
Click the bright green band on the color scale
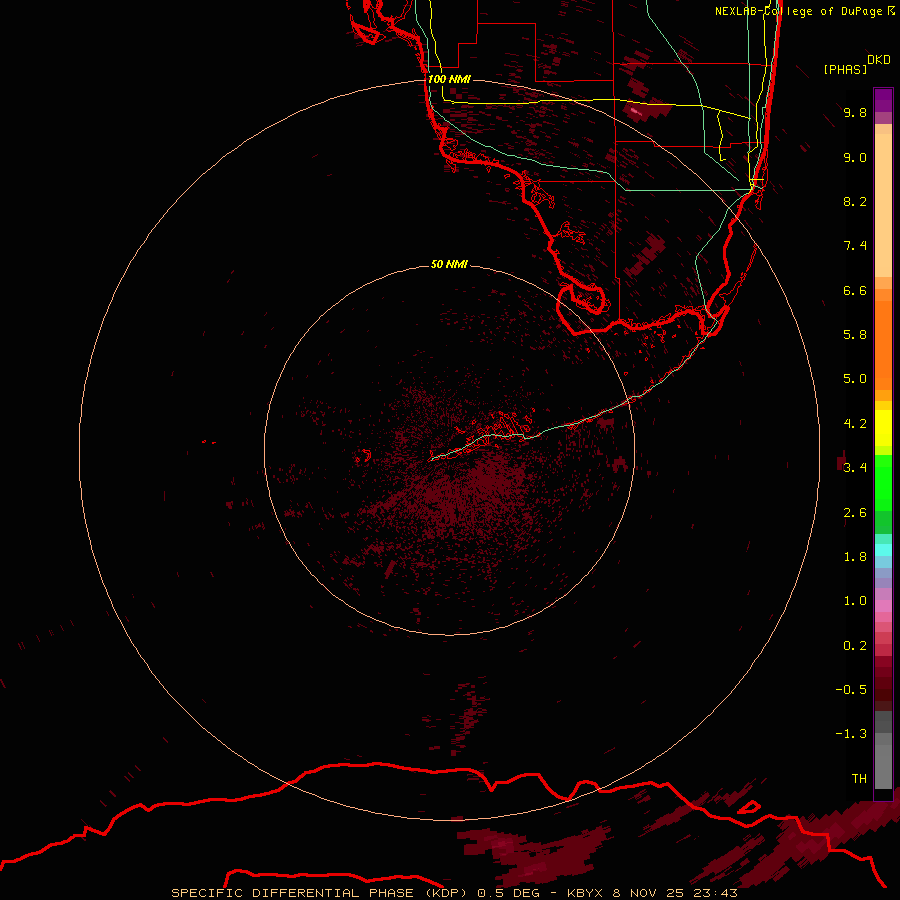[883, 482]
